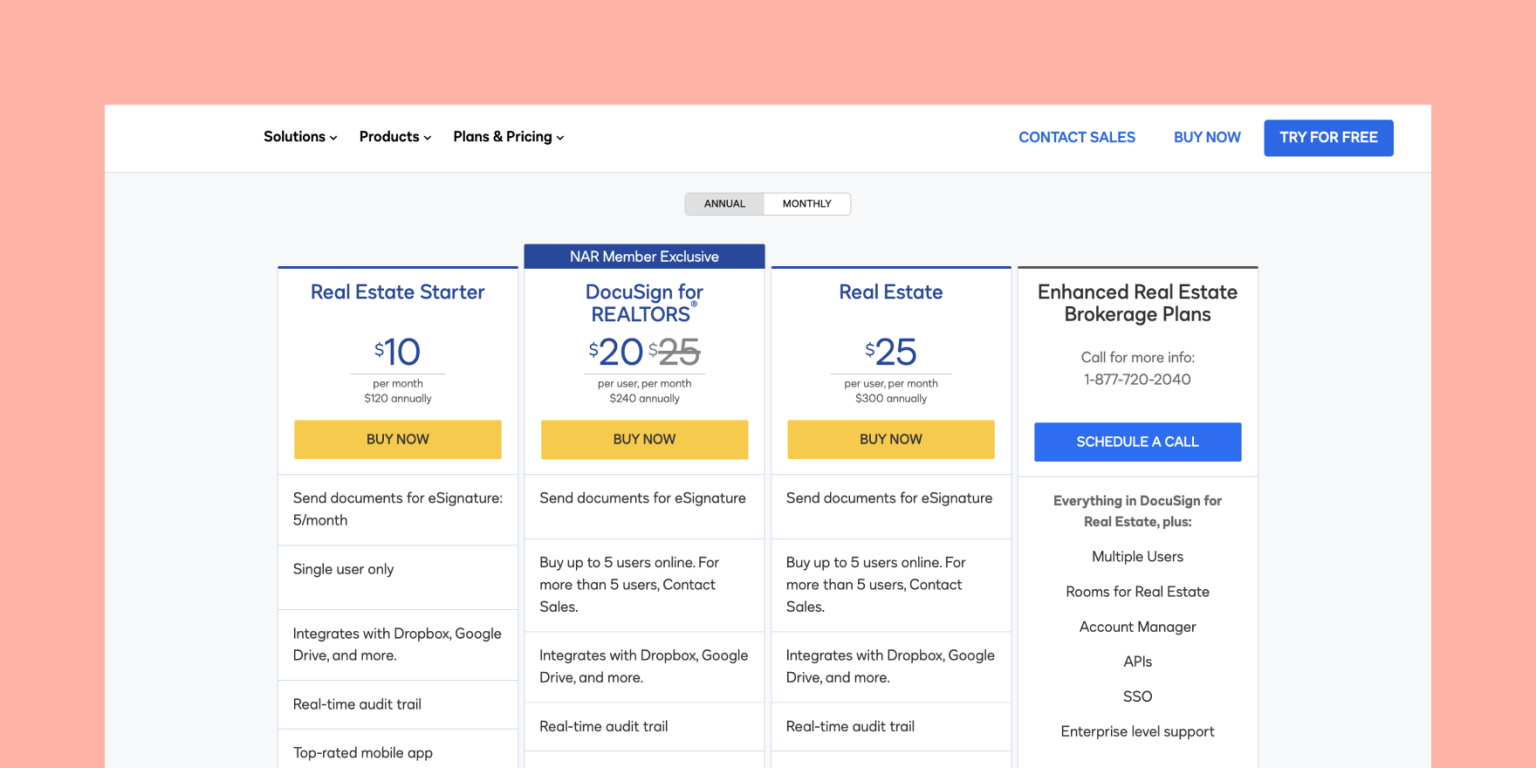Select the Real Estate plan heading
This screenshot has width=1536, height=768.
pos(890,291)
